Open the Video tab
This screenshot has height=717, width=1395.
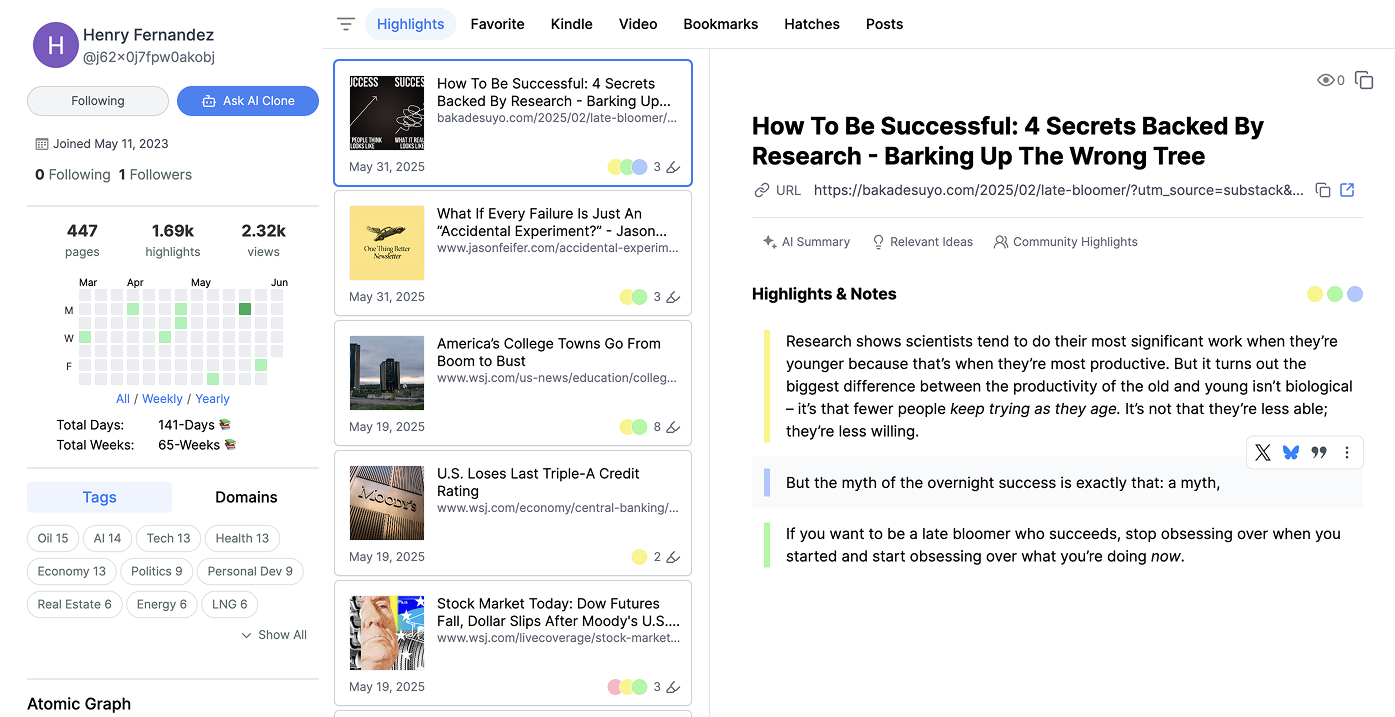coord(638,24)
